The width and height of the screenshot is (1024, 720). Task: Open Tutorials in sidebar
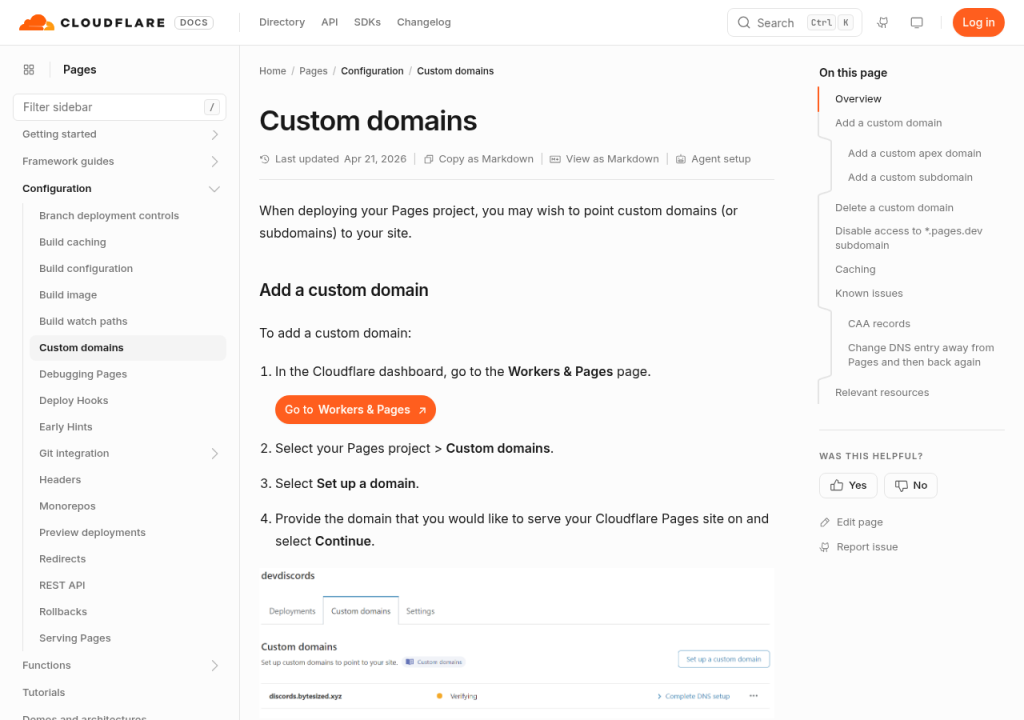point(44,693)
